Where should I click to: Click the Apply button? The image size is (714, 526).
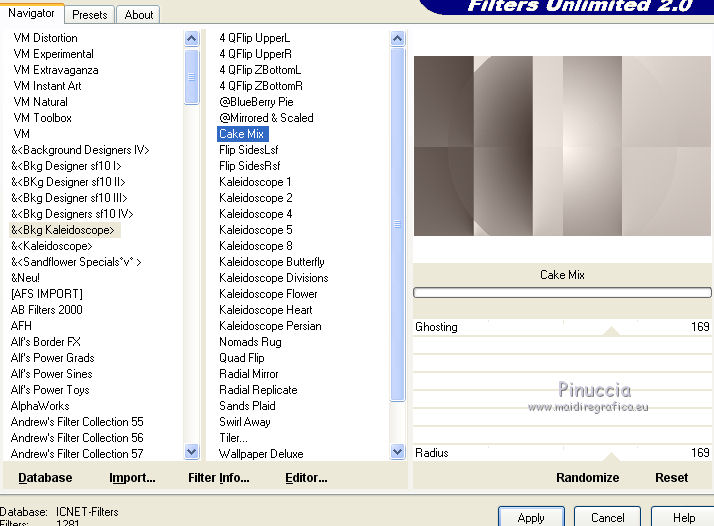click(531, 517)
